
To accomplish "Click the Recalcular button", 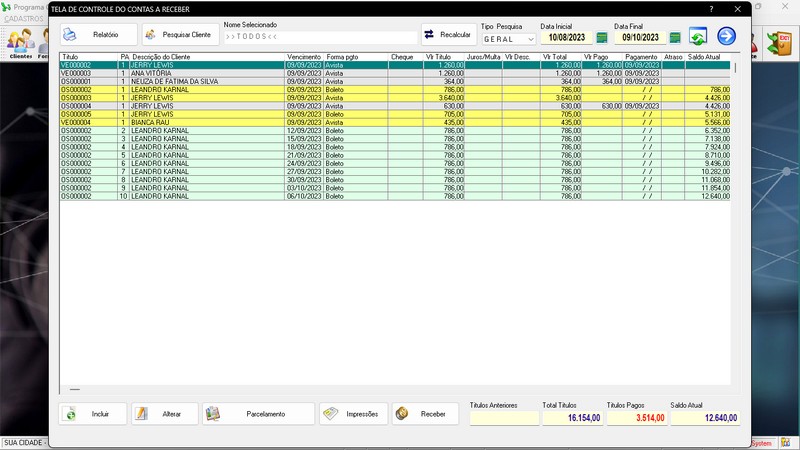I will pyautogui.click(x=449, y=35).
